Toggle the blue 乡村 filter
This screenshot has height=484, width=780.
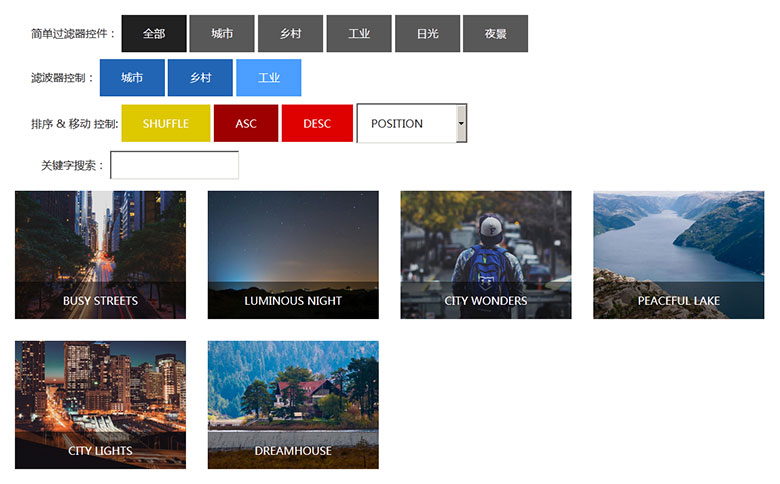(x=200, y=78)
